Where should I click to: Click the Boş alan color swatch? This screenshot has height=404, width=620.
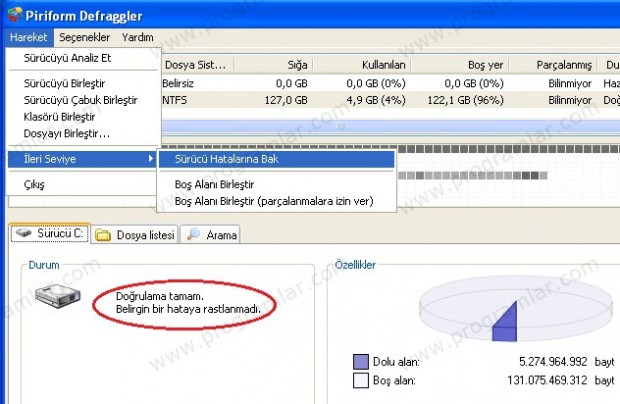coord(361,380)
